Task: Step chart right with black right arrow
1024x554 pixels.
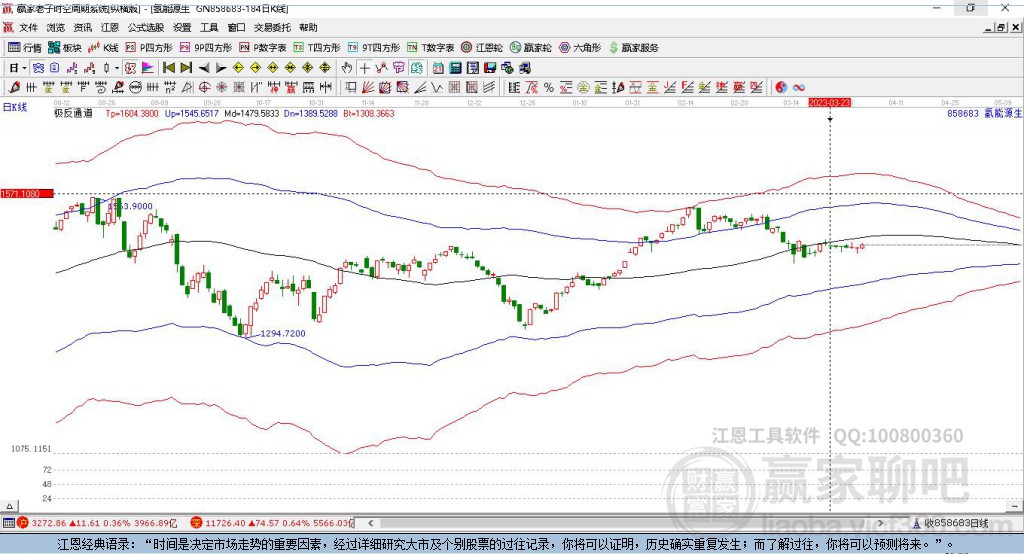Action: tap(221, 68)
